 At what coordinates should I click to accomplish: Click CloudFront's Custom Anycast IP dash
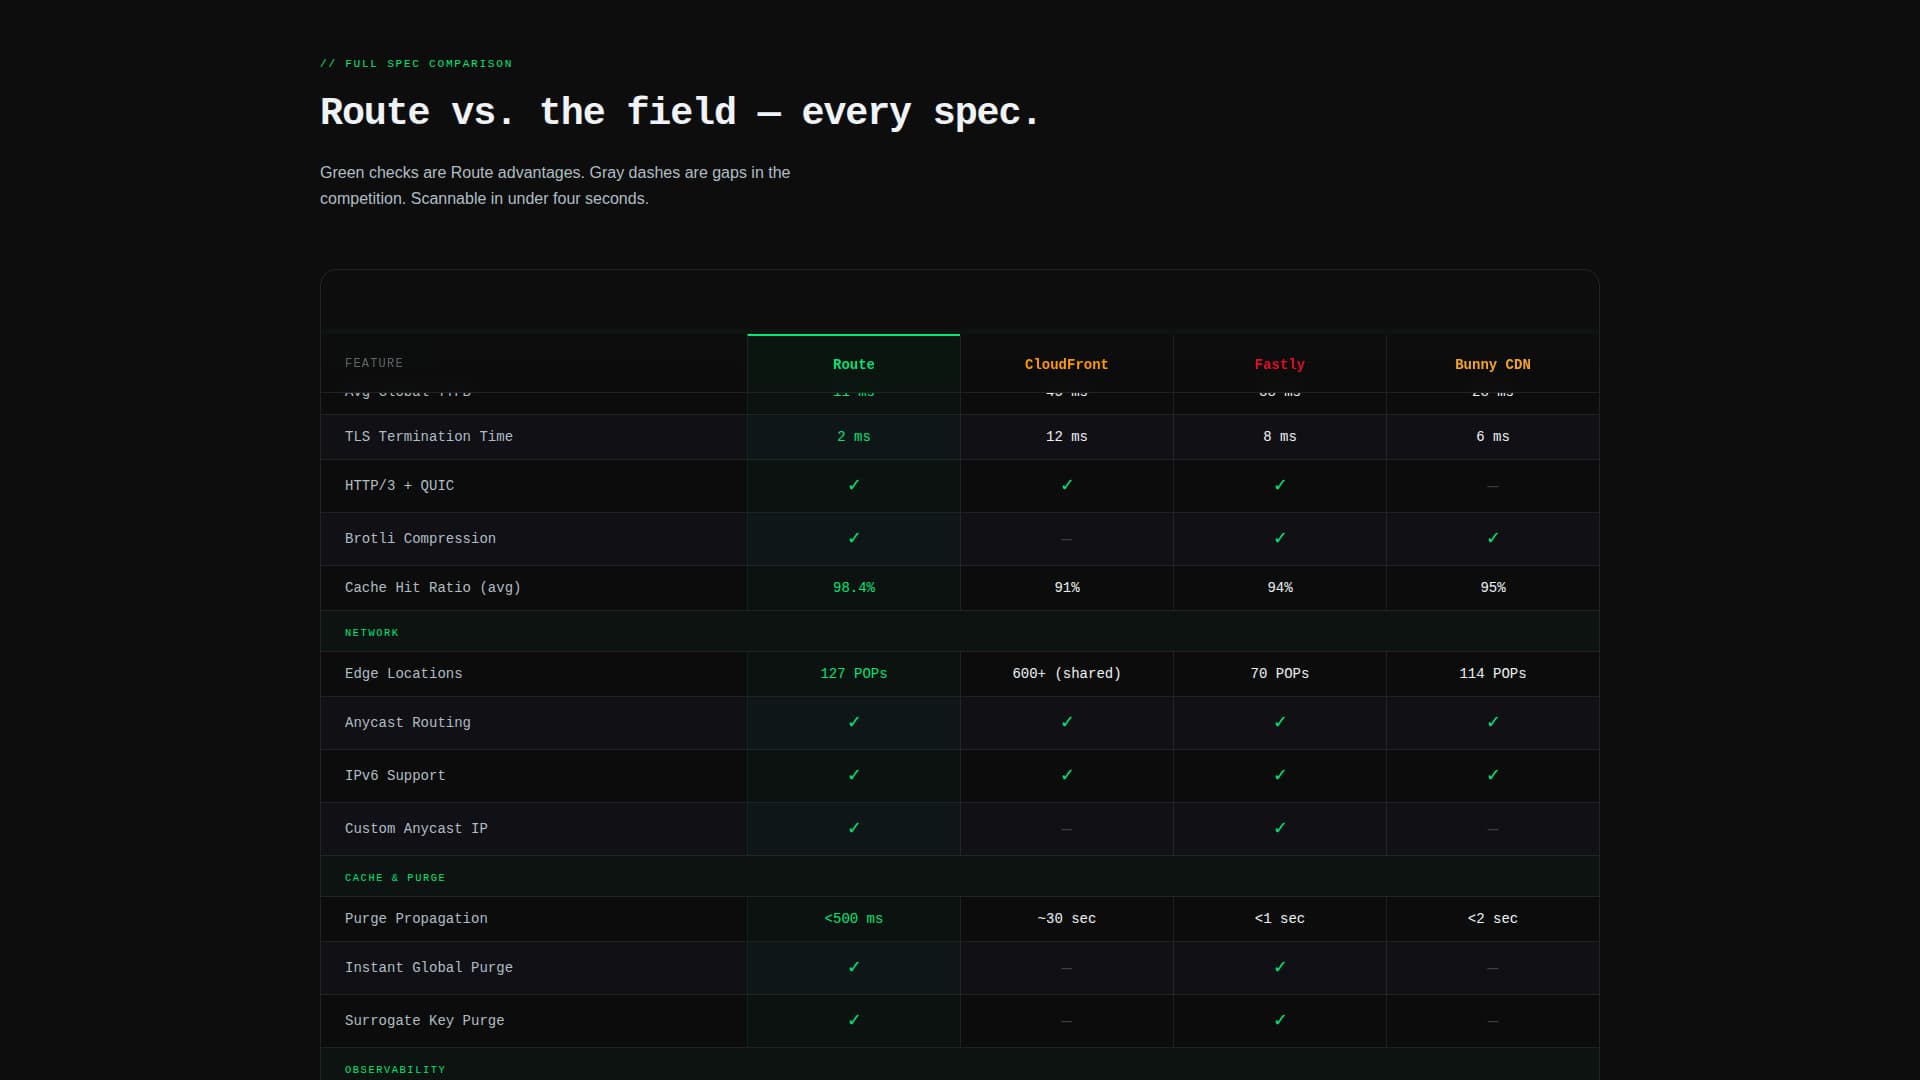(1066, 829)
